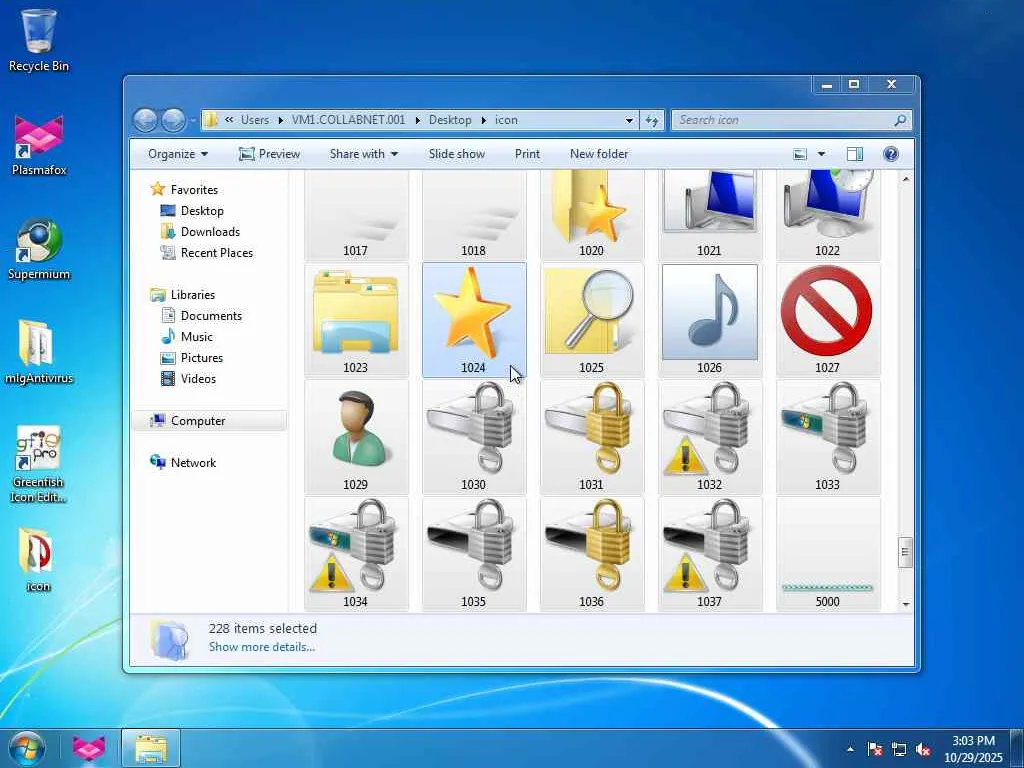
Task: Select the user avatar icon 1029
Action: click(356, 437)
